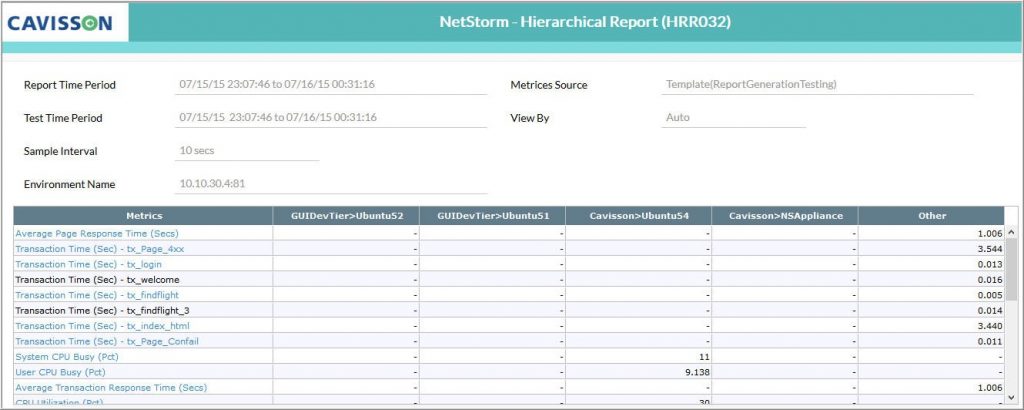Click the value 3.544 in tx_Page_4xx row
Viewport: 1024px width, 410px height.
click(x=990, y=249)
